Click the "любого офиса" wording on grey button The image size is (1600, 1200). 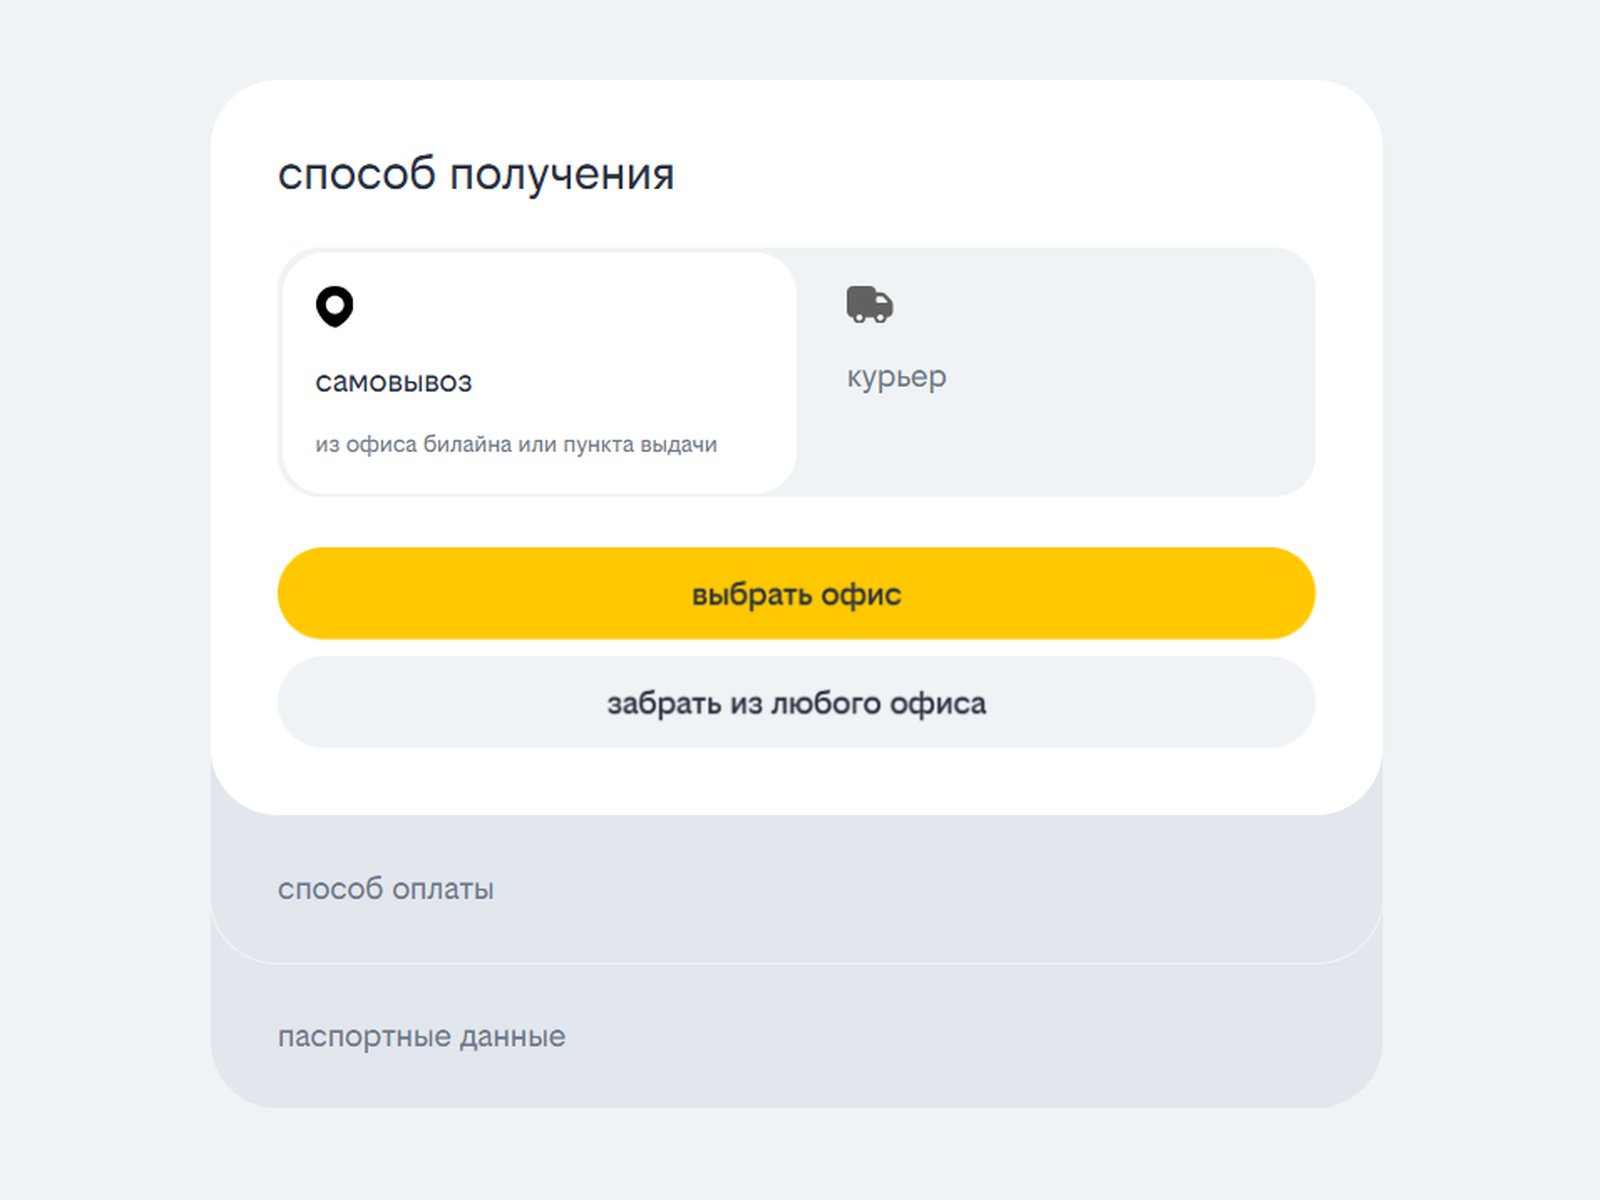(x=878, y=703)
